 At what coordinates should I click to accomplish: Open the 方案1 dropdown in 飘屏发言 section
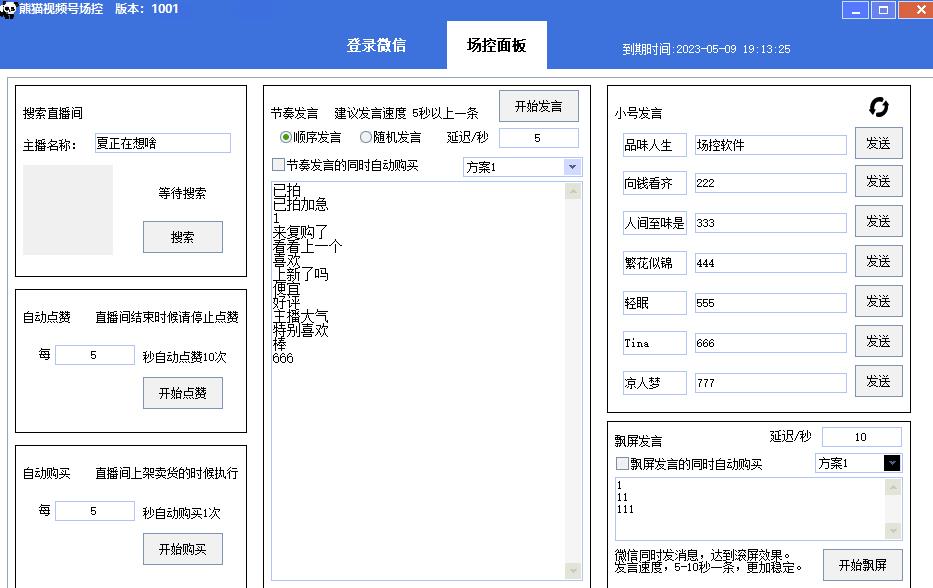[x=890, y=463]
